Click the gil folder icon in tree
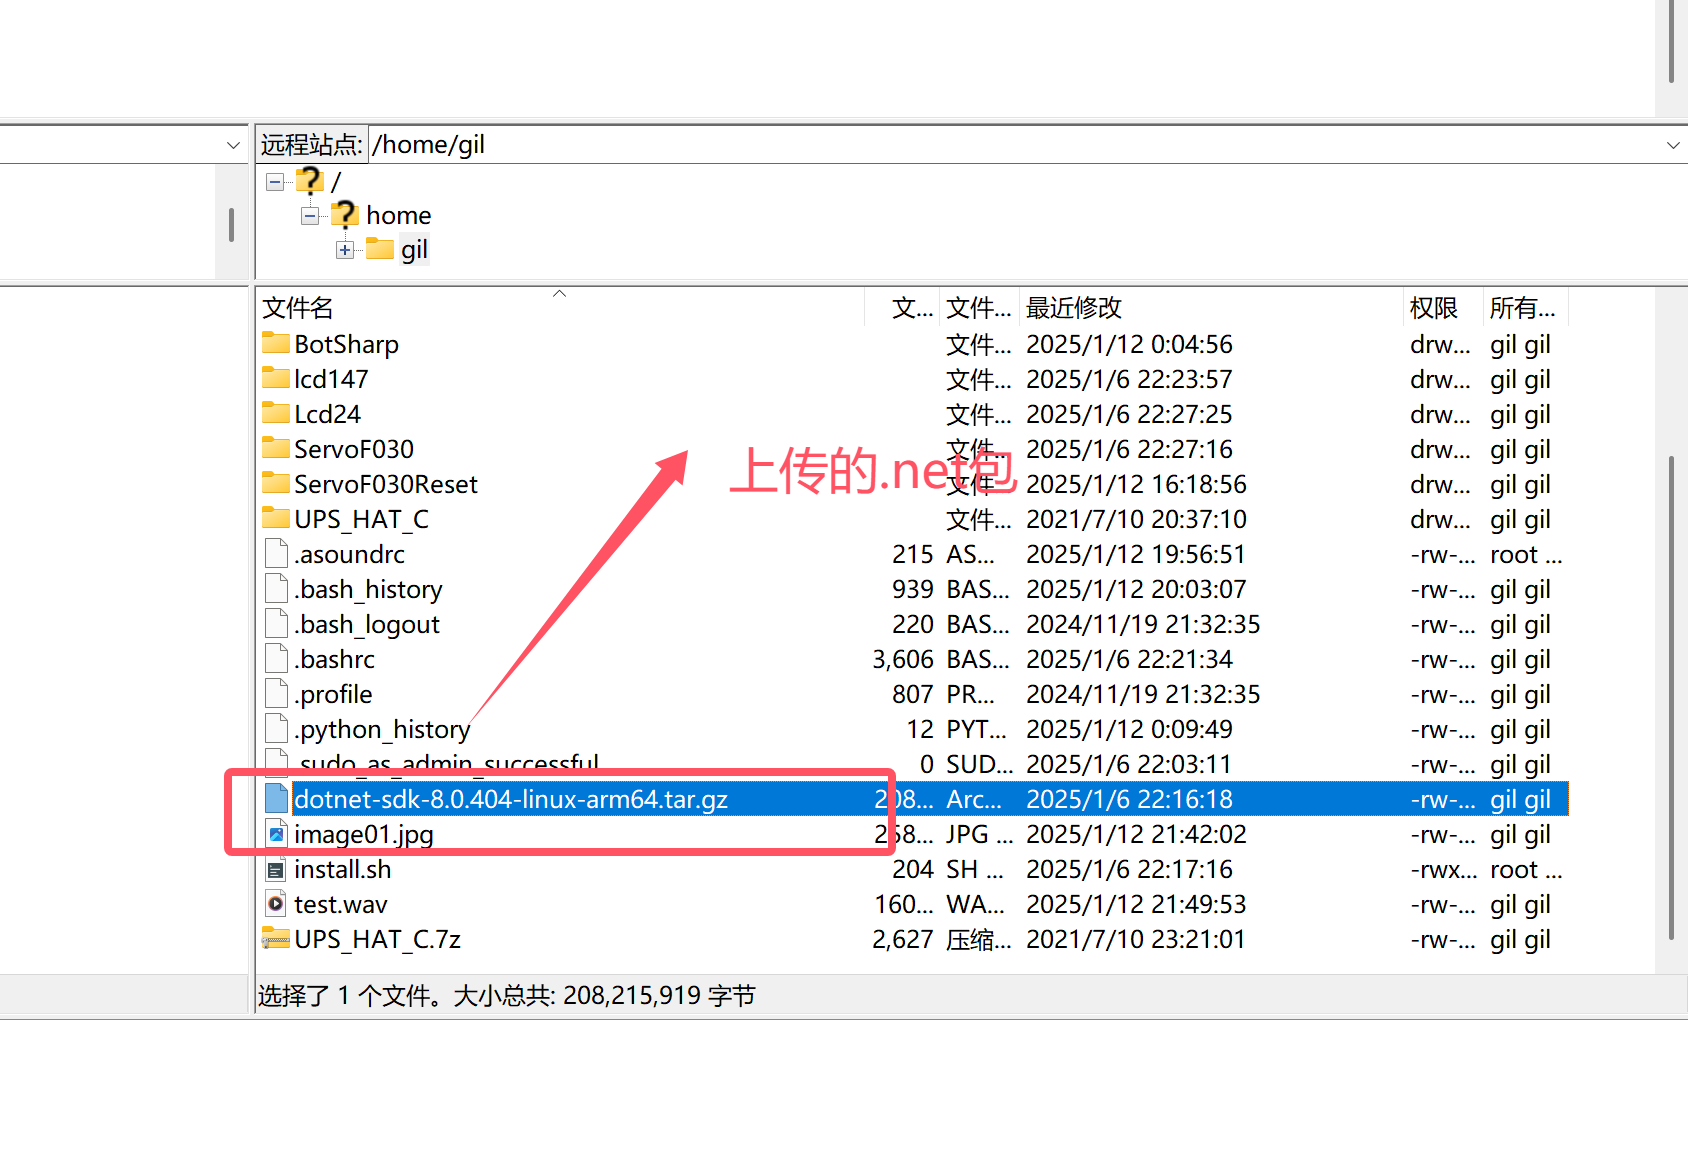The width and height of the screenshot is (1688, 1152). 380,248
